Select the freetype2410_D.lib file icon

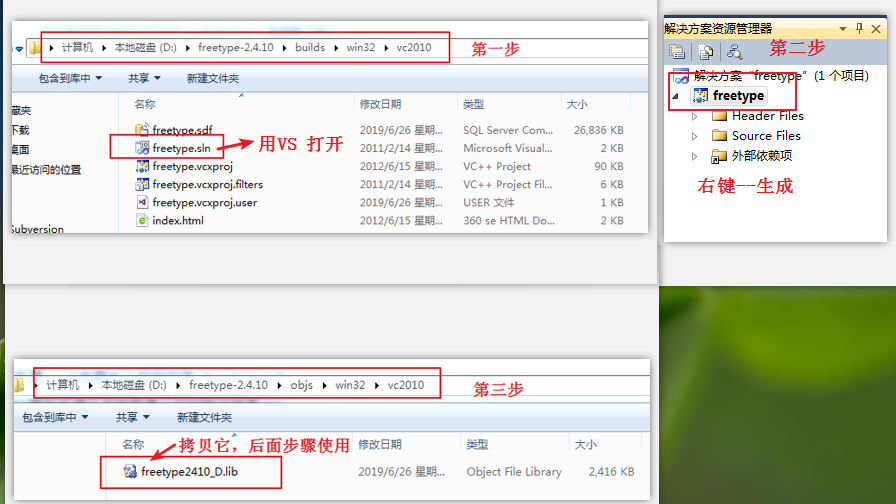[130, 471]
